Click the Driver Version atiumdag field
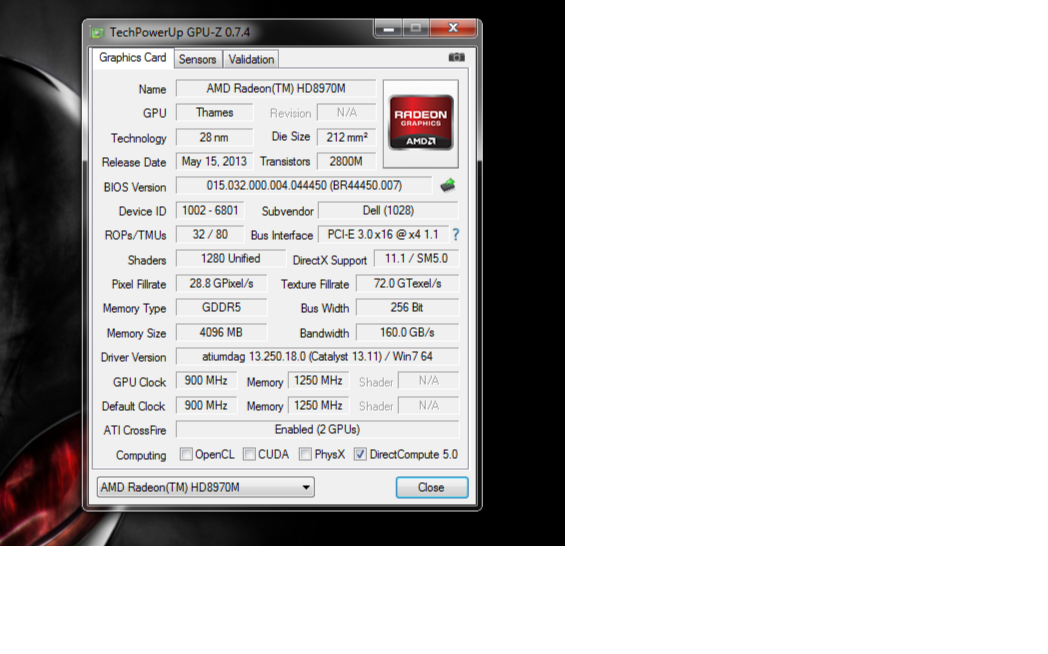 click(317, 357)
